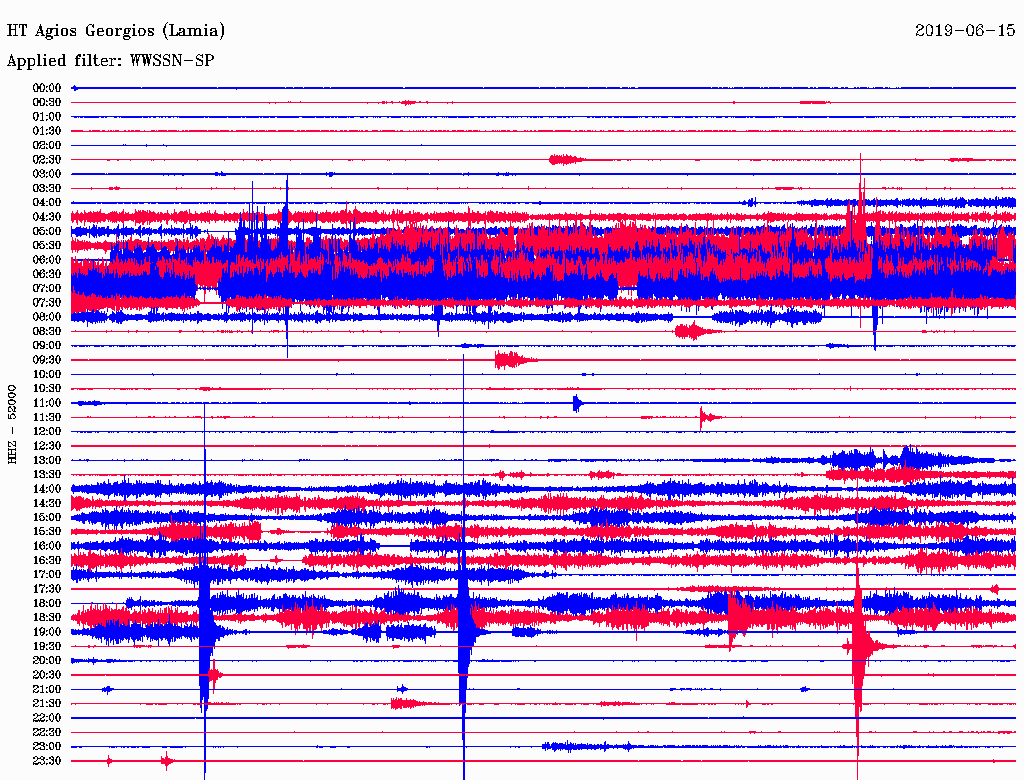
Task: Select the 19:00 time label
Action: tap(47, 632)
